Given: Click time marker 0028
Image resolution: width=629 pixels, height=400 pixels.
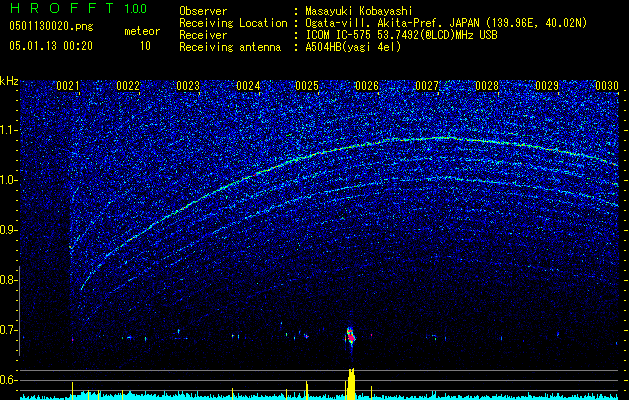Looking at the screenshot, I should (x=487, y=86).
